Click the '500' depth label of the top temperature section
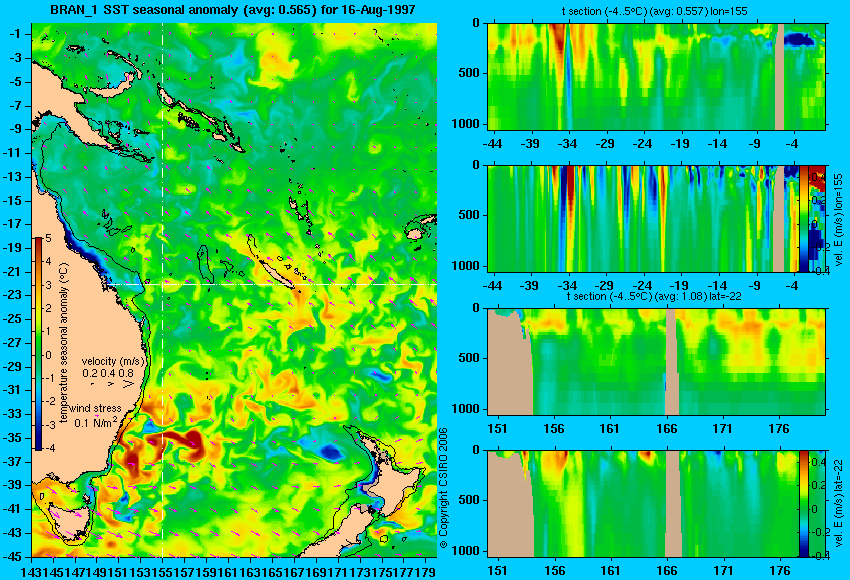 pyautogui.click(x=469, y=73)
